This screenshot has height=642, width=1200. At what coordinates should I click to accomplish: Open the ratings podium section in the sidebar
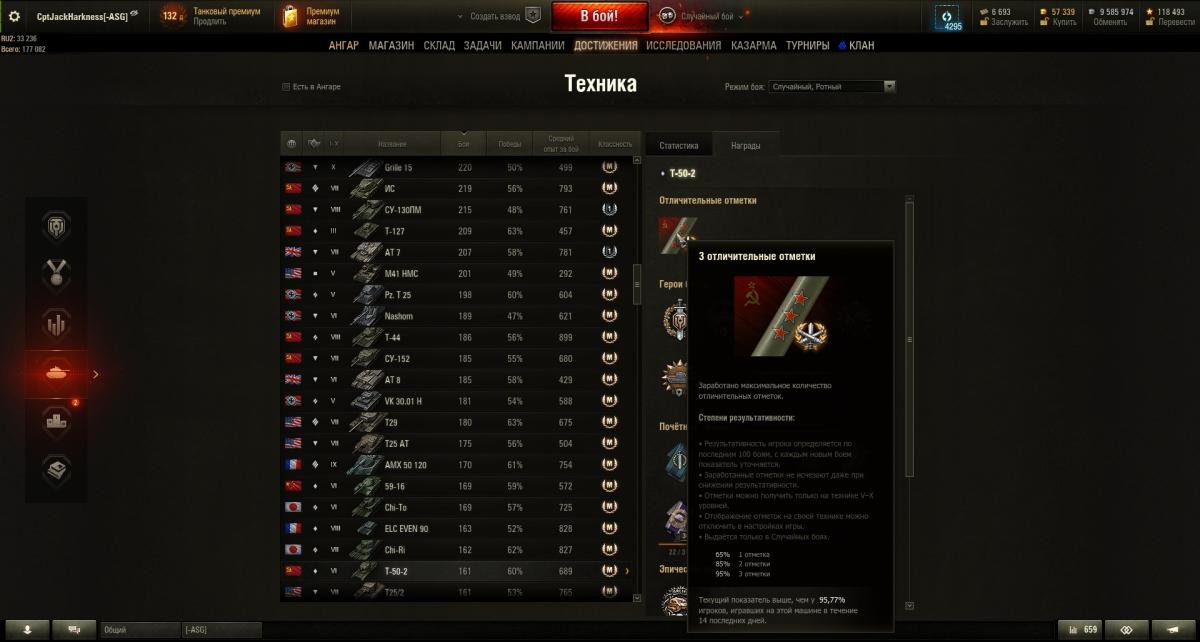(57, 421)
